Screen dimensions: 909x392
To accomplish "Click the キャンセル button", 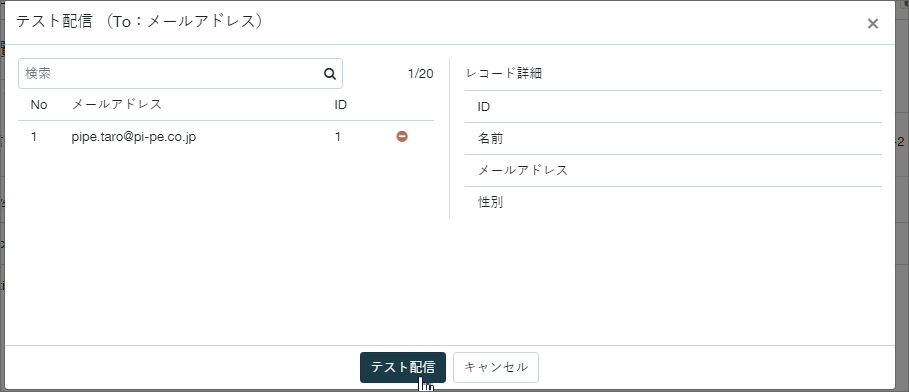I will [496, 367].
